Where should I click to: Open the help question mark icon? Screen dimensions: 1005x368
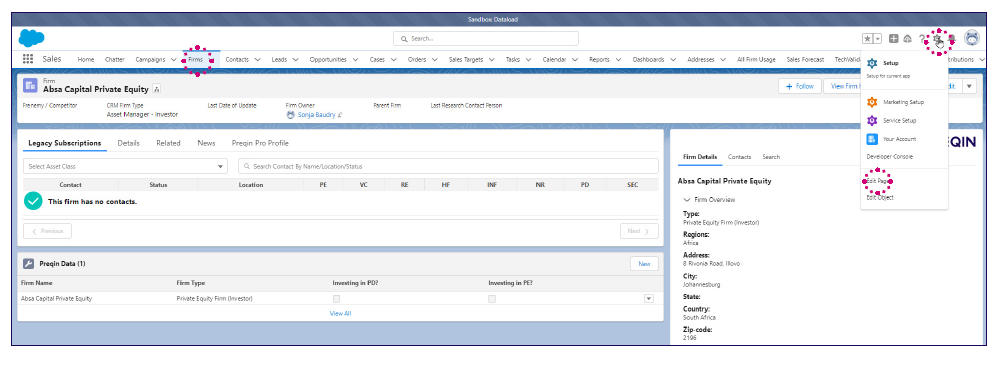pyautogui.click(x=922, y=39)
